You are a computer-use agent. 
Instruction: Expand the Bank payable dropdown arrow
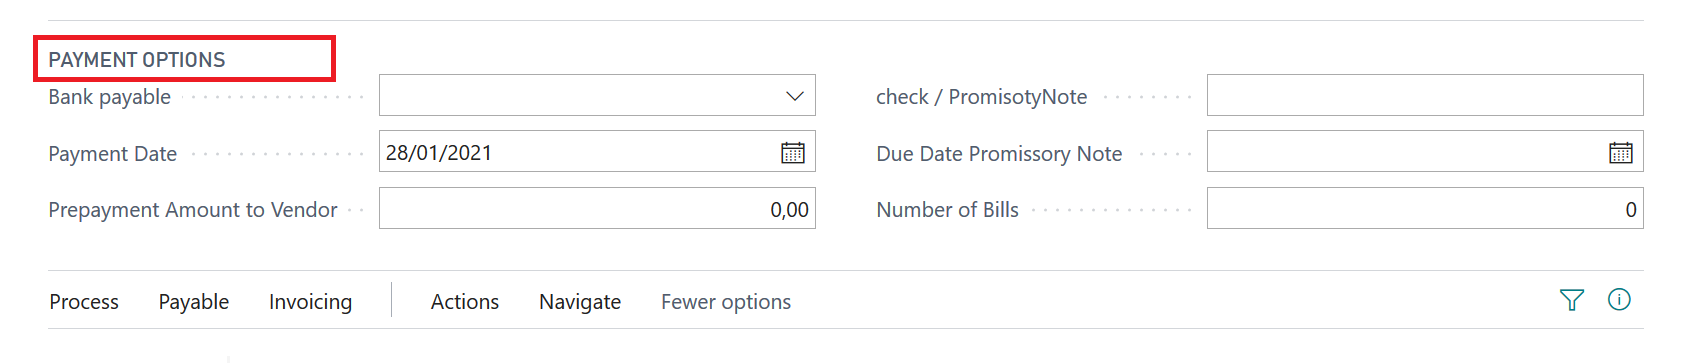(x=795, y=96)
